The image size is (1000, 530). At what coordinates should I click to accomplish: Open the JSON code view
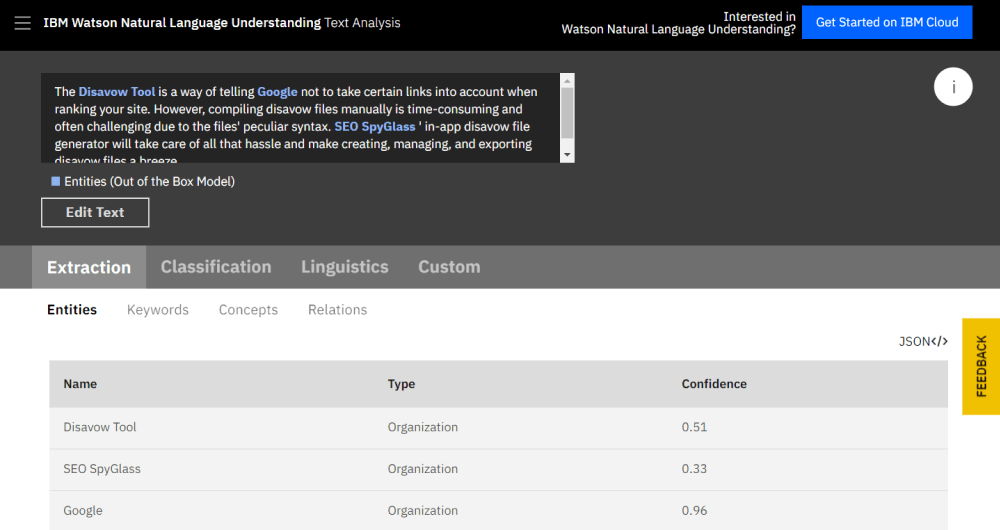(x=923, y=341)
